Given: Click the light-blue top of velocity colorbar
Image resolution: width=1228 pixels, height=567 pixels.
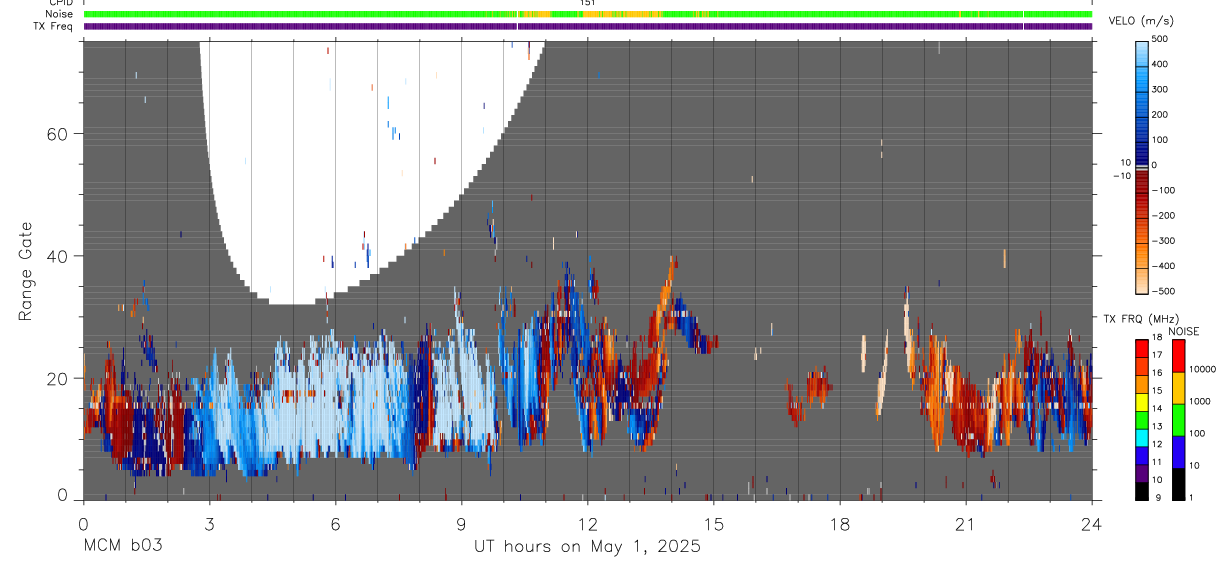Looking at the screenshot, I should coord(1142,55).
